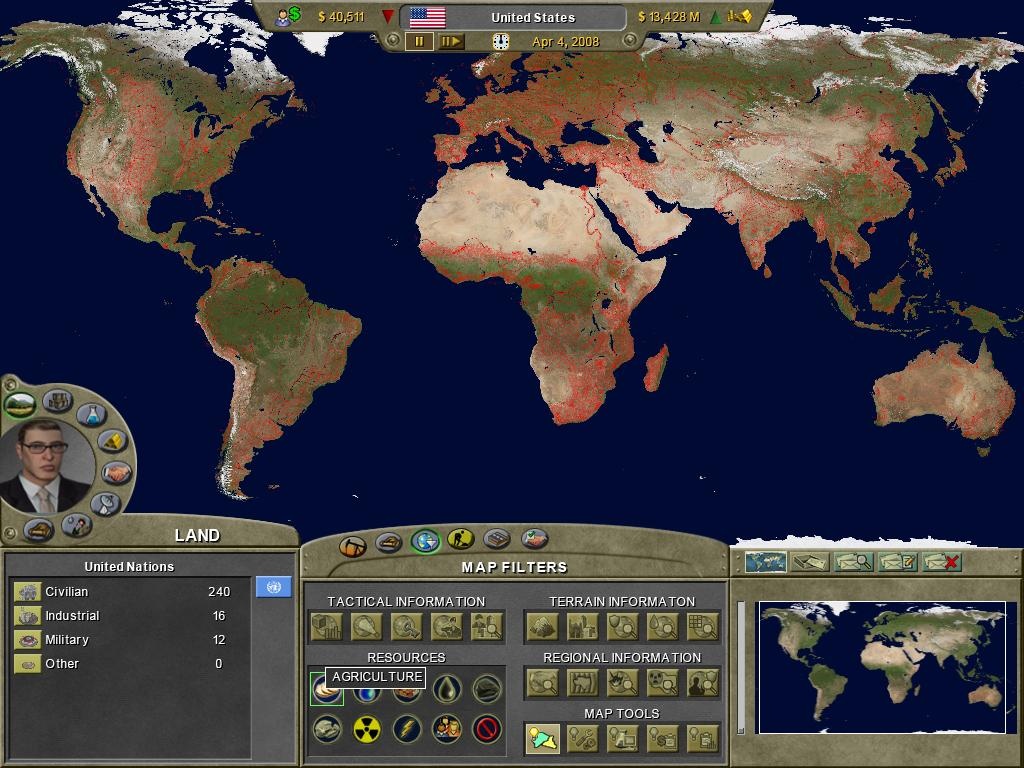Open the Diplomacy handshake icon
Viewport: 1024px width, 768px height.
(x=115, y=473)
